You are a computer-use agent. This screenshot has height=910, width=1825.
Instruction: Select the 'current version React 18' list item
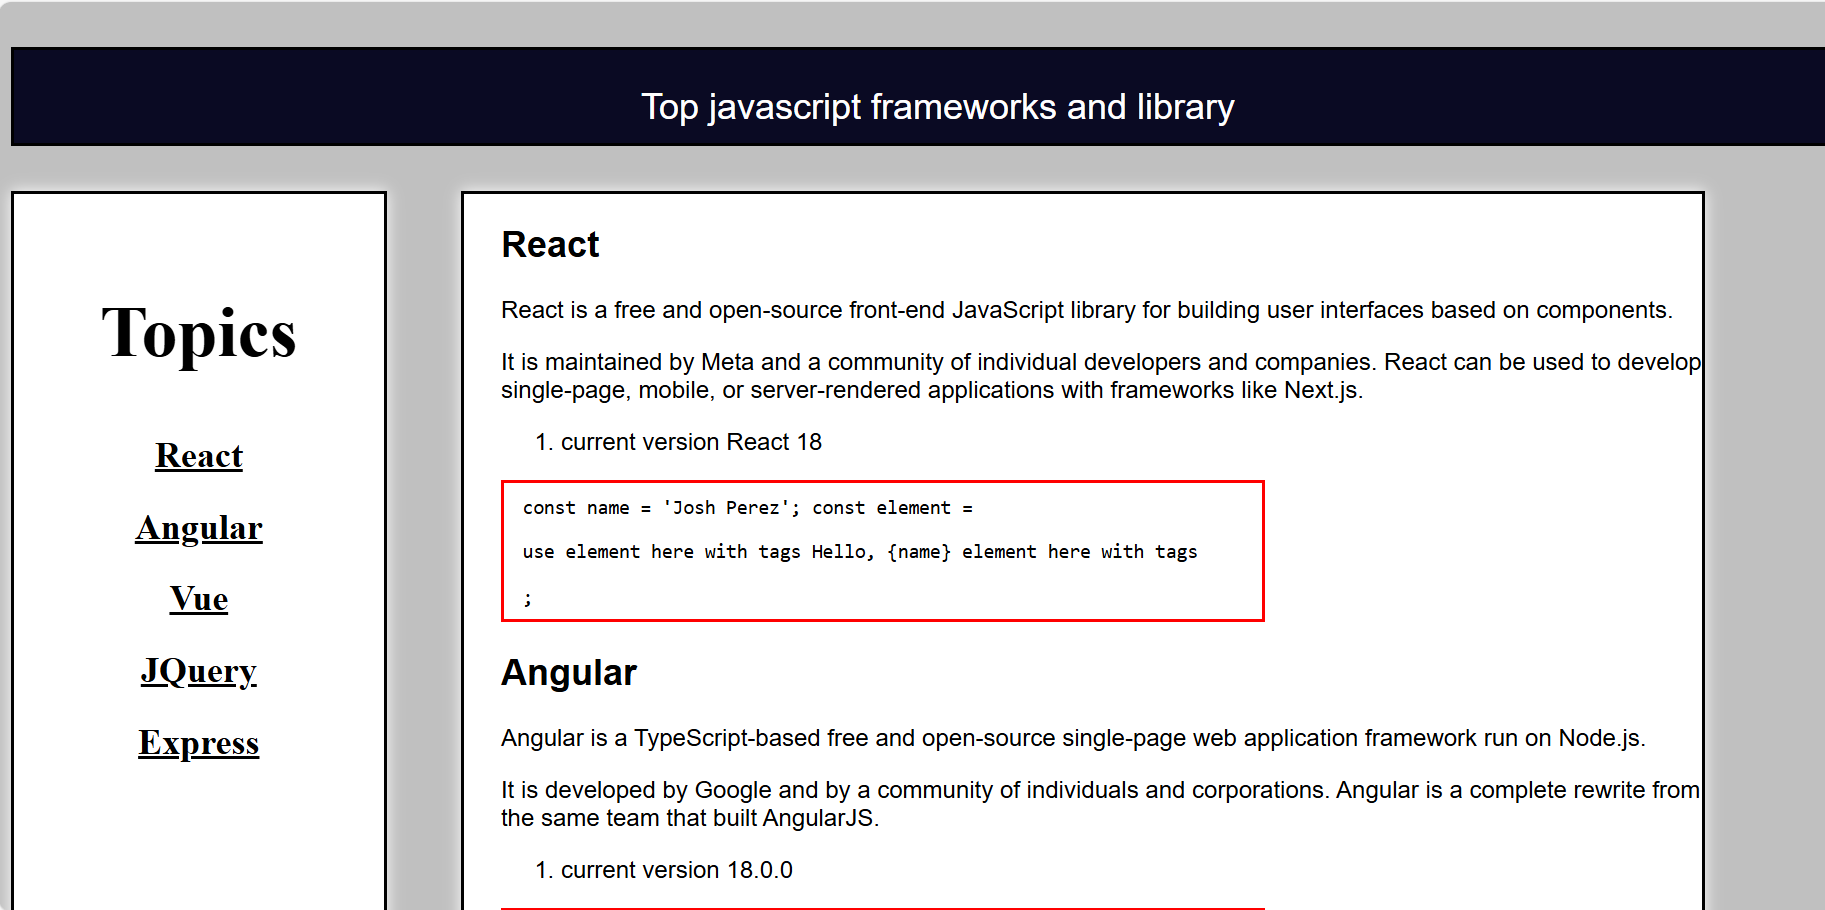pos(691,442)
